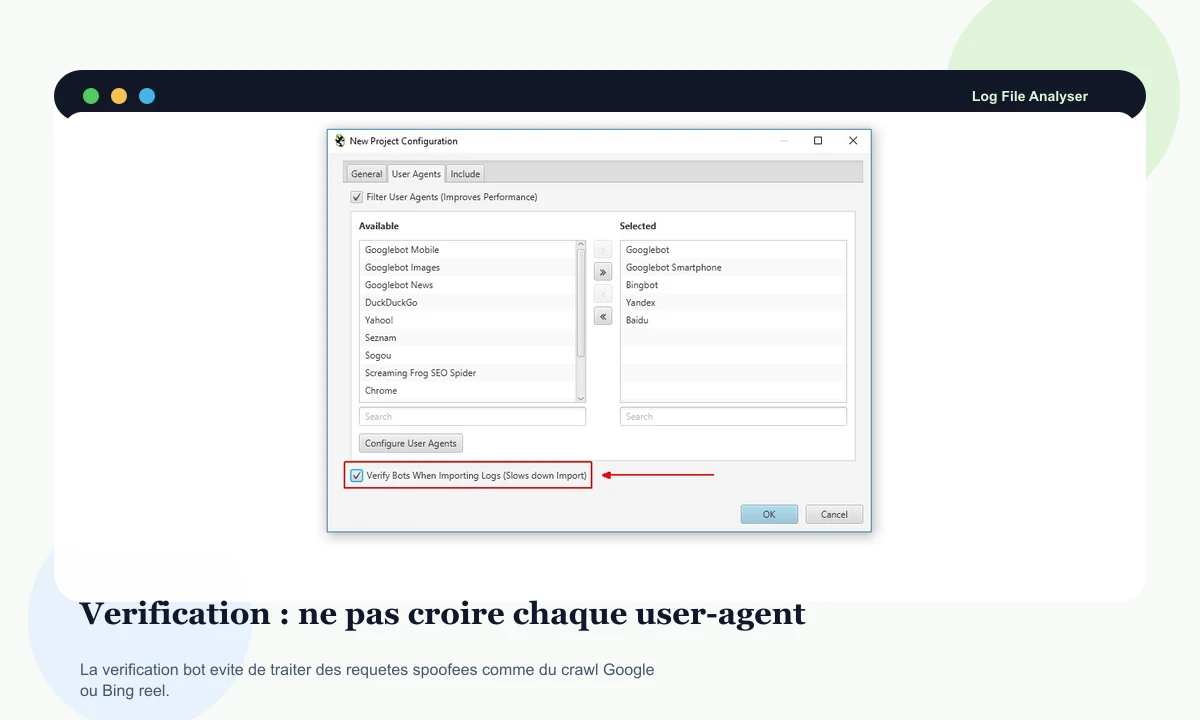This screenshot has height=720, width=1200.
Task: Select Seznam in Available list
Action: pyautogui.click(x=467, y=338)
